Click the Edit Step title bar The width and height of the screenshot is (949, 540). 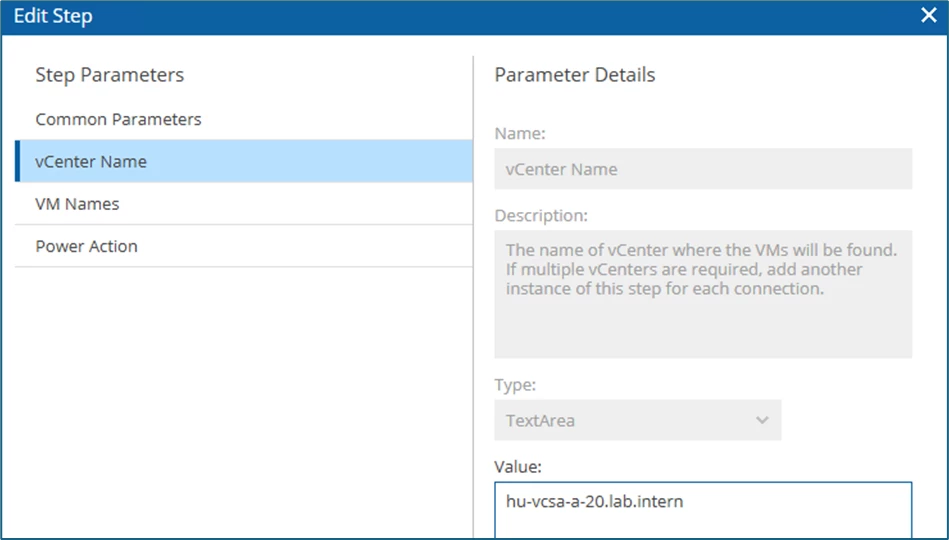[400, 16]
